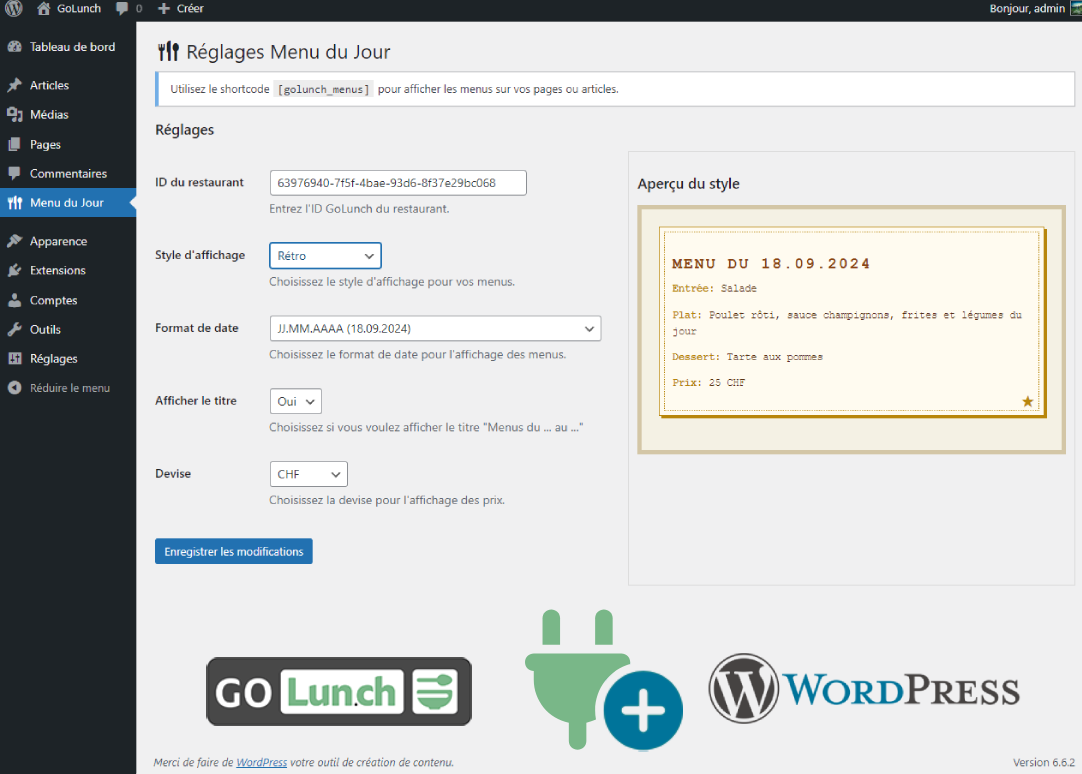Click Version 6.6.2 footer text

[x=1043, y=762]
